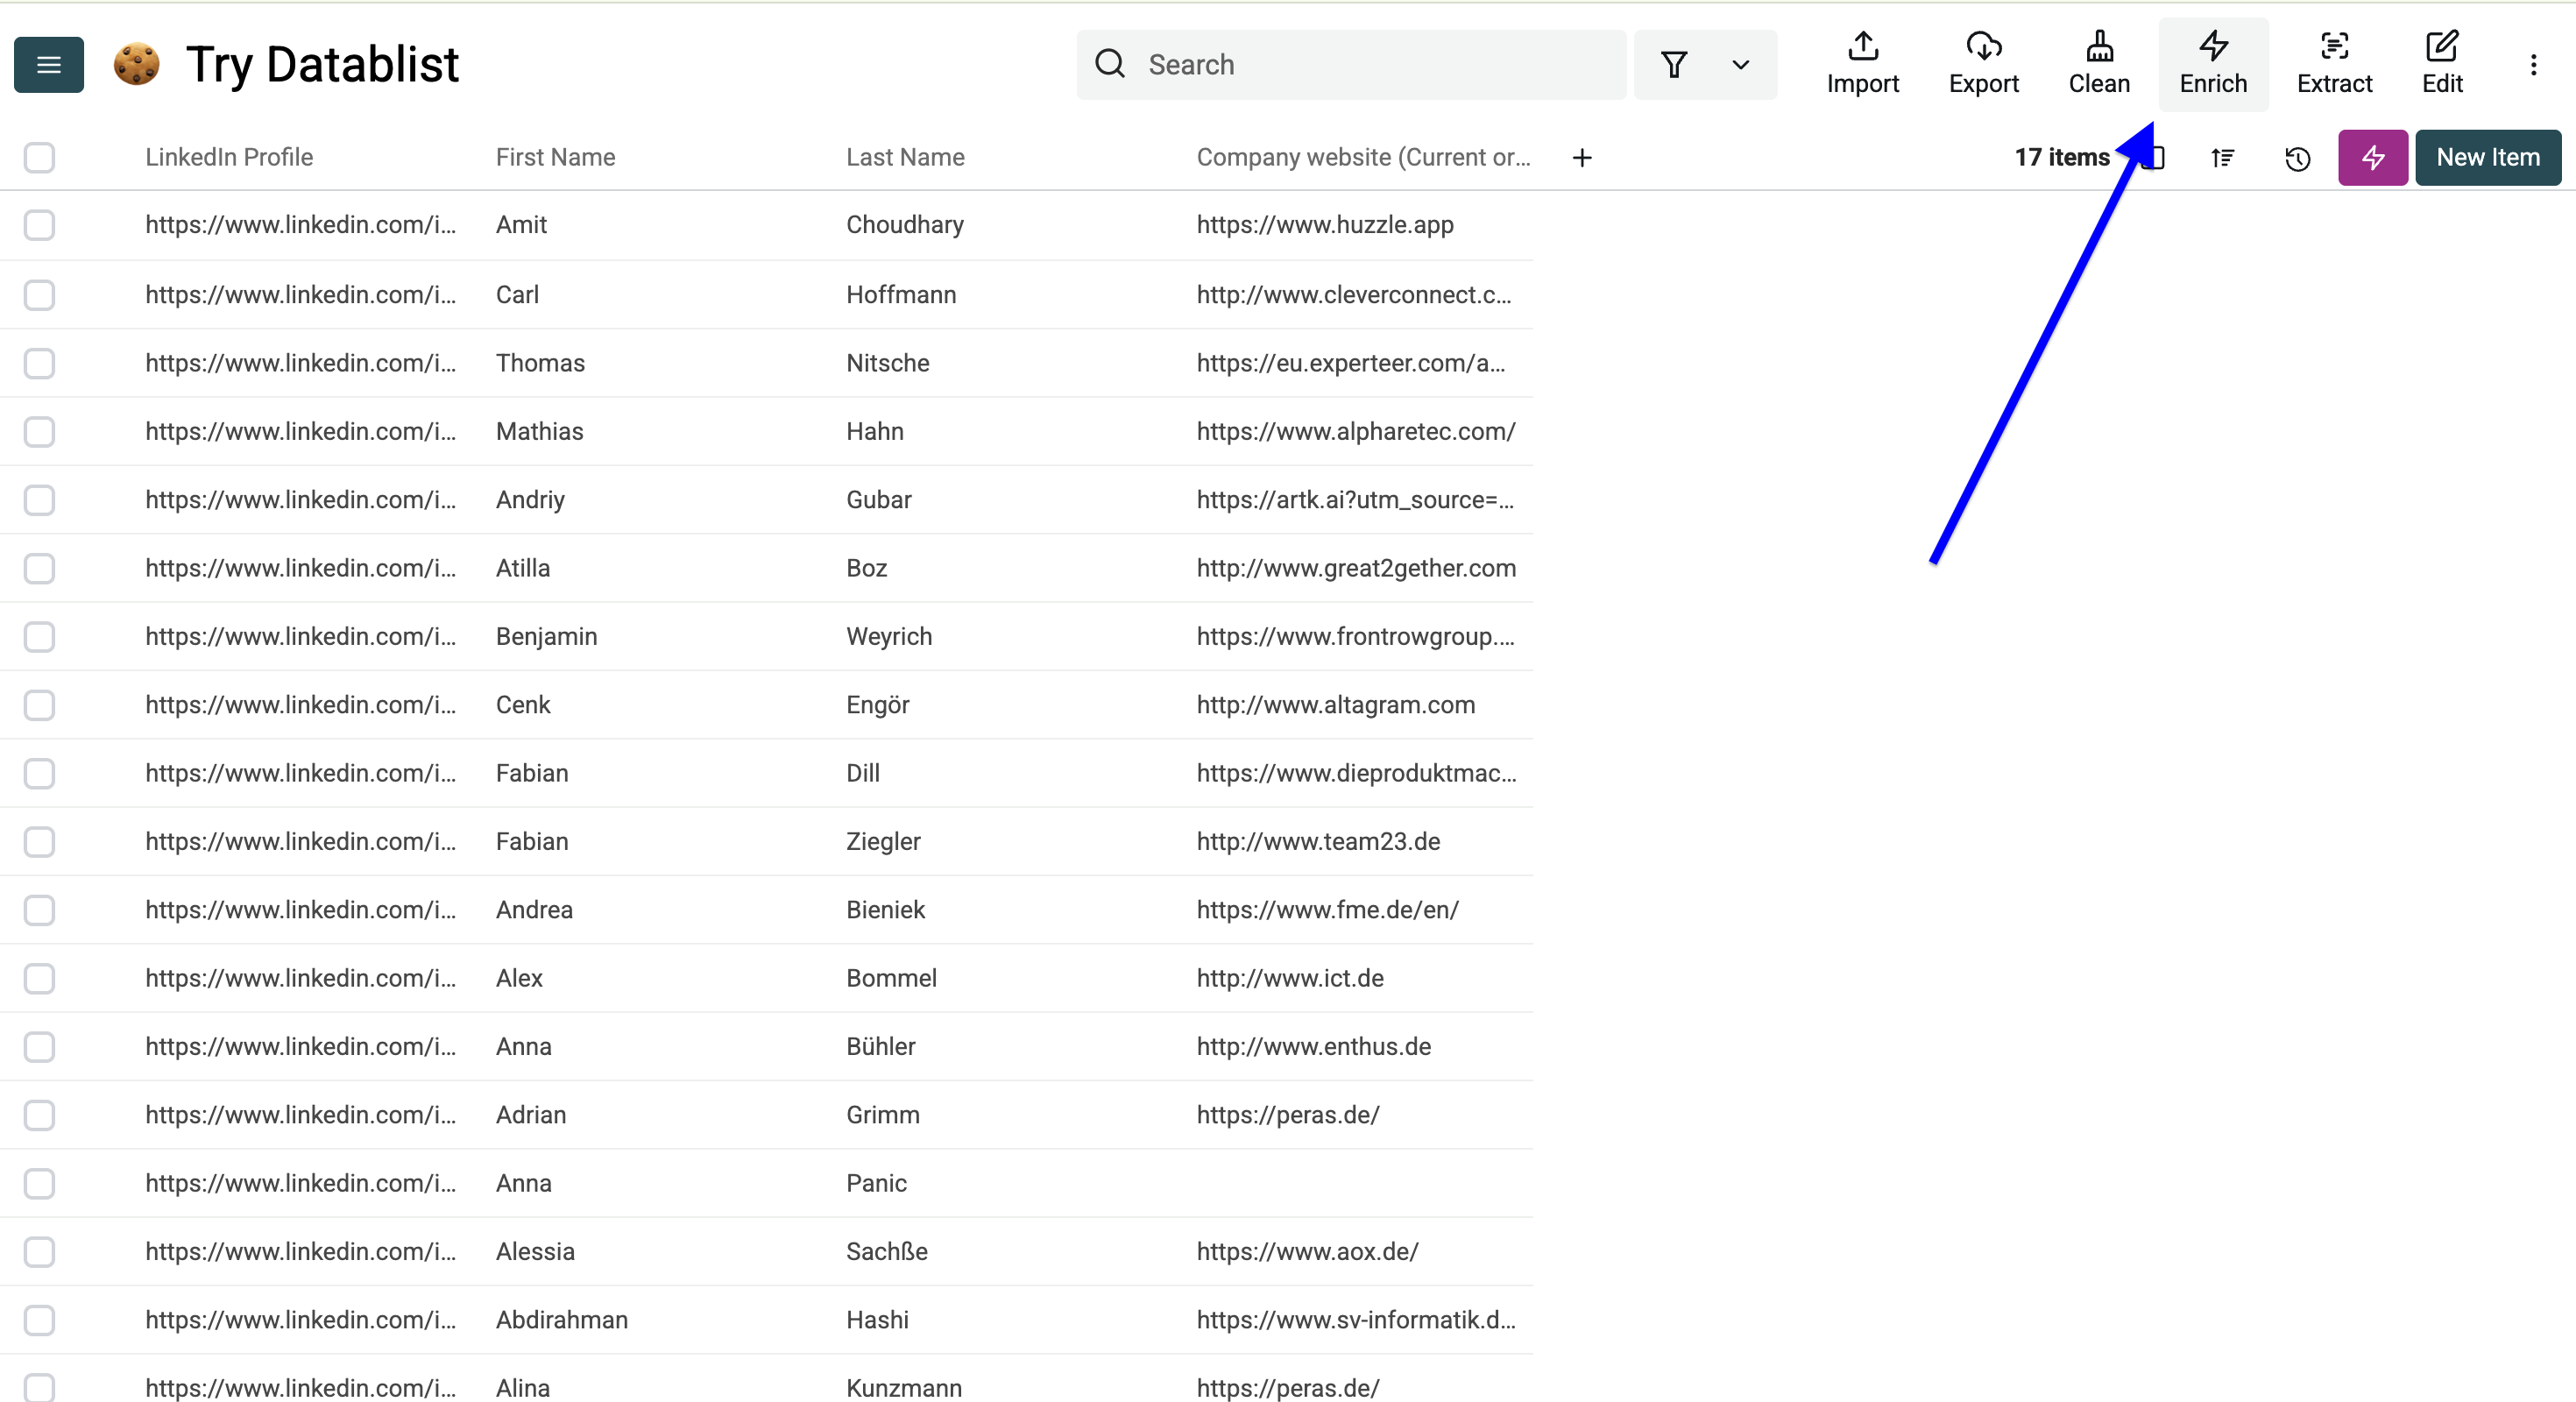Click the aox.de website cell
This screenshot has width=2576, height=1402.
[1307, 1252]
